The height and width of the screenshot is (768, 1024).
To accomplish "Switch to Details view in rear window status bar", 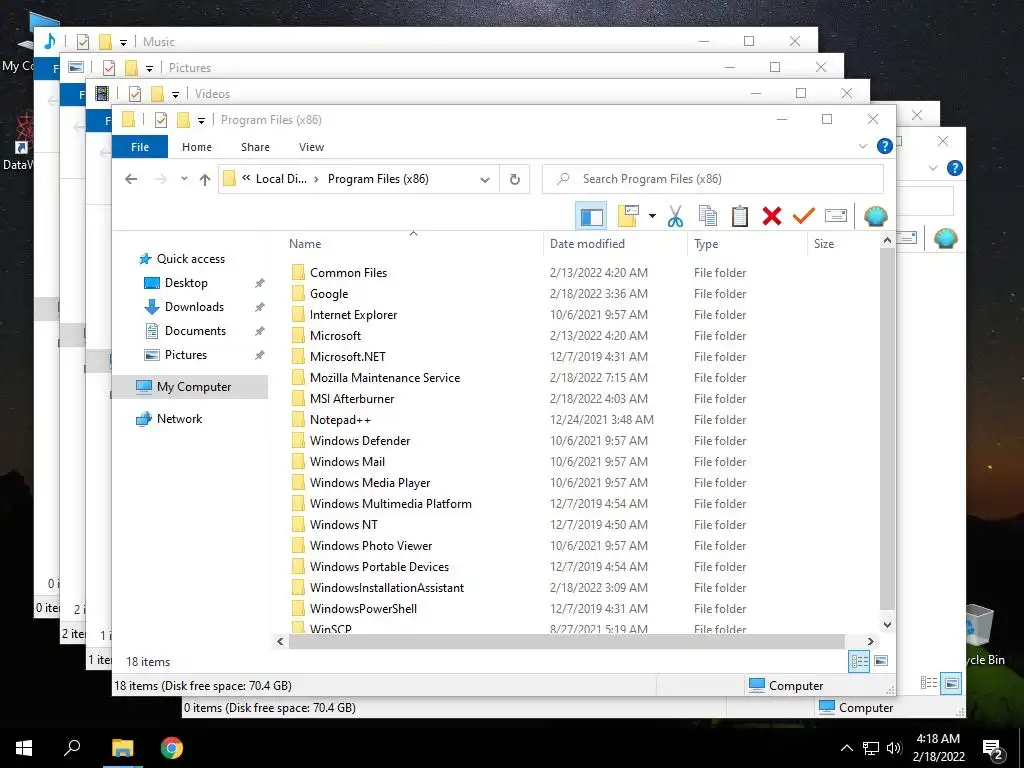I will coord(929,683).
